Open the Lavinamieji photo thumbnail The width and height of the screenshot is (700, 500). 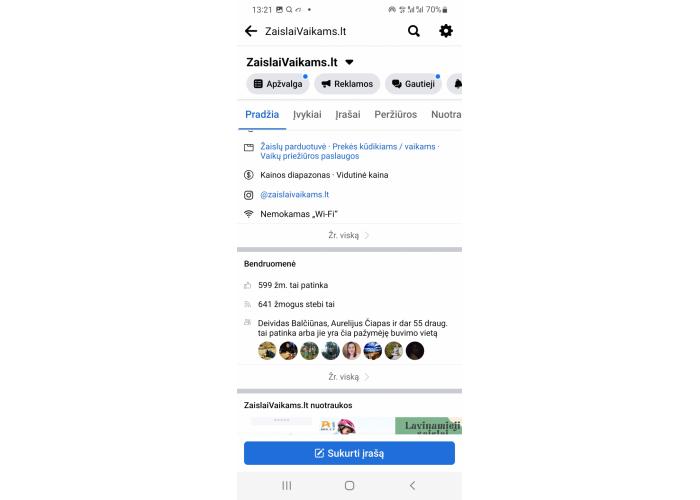[429, 426]
